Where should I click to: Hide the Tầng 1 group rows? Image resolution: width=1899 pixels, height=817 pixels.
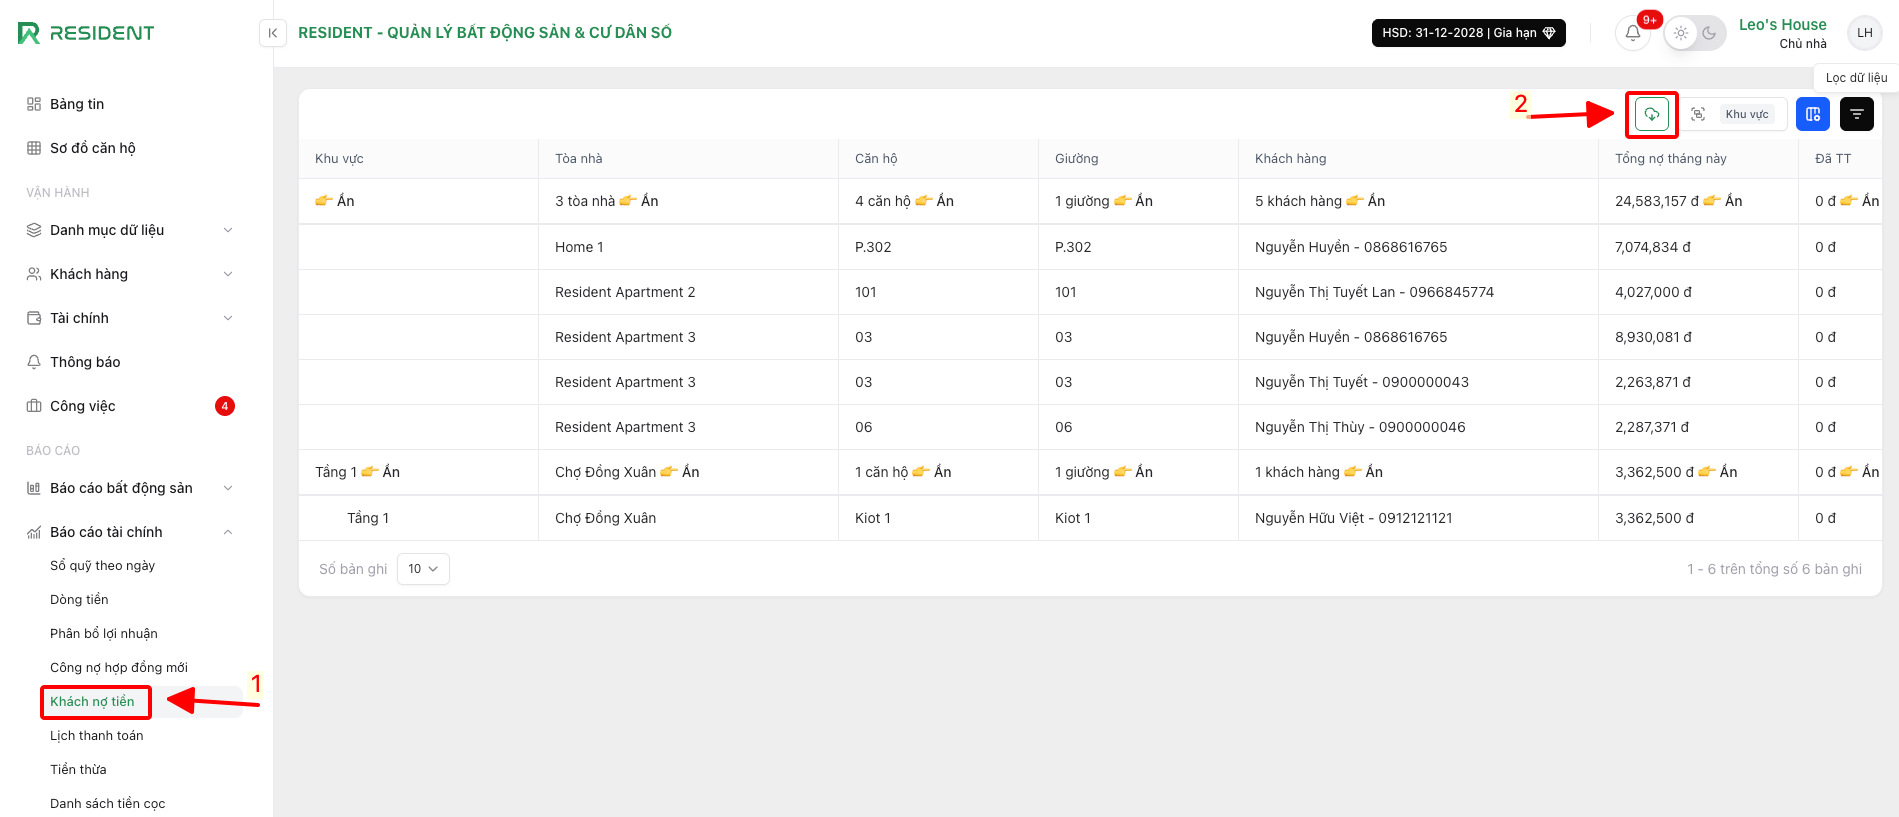coord(380,472)
